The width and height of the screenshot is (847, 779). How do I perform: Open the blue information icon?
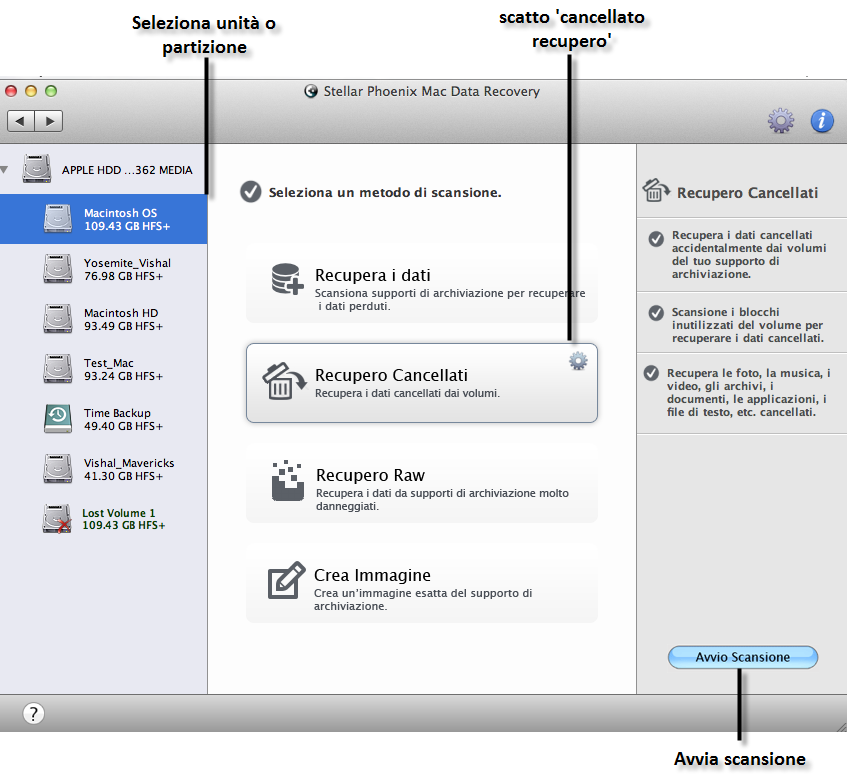822,120
